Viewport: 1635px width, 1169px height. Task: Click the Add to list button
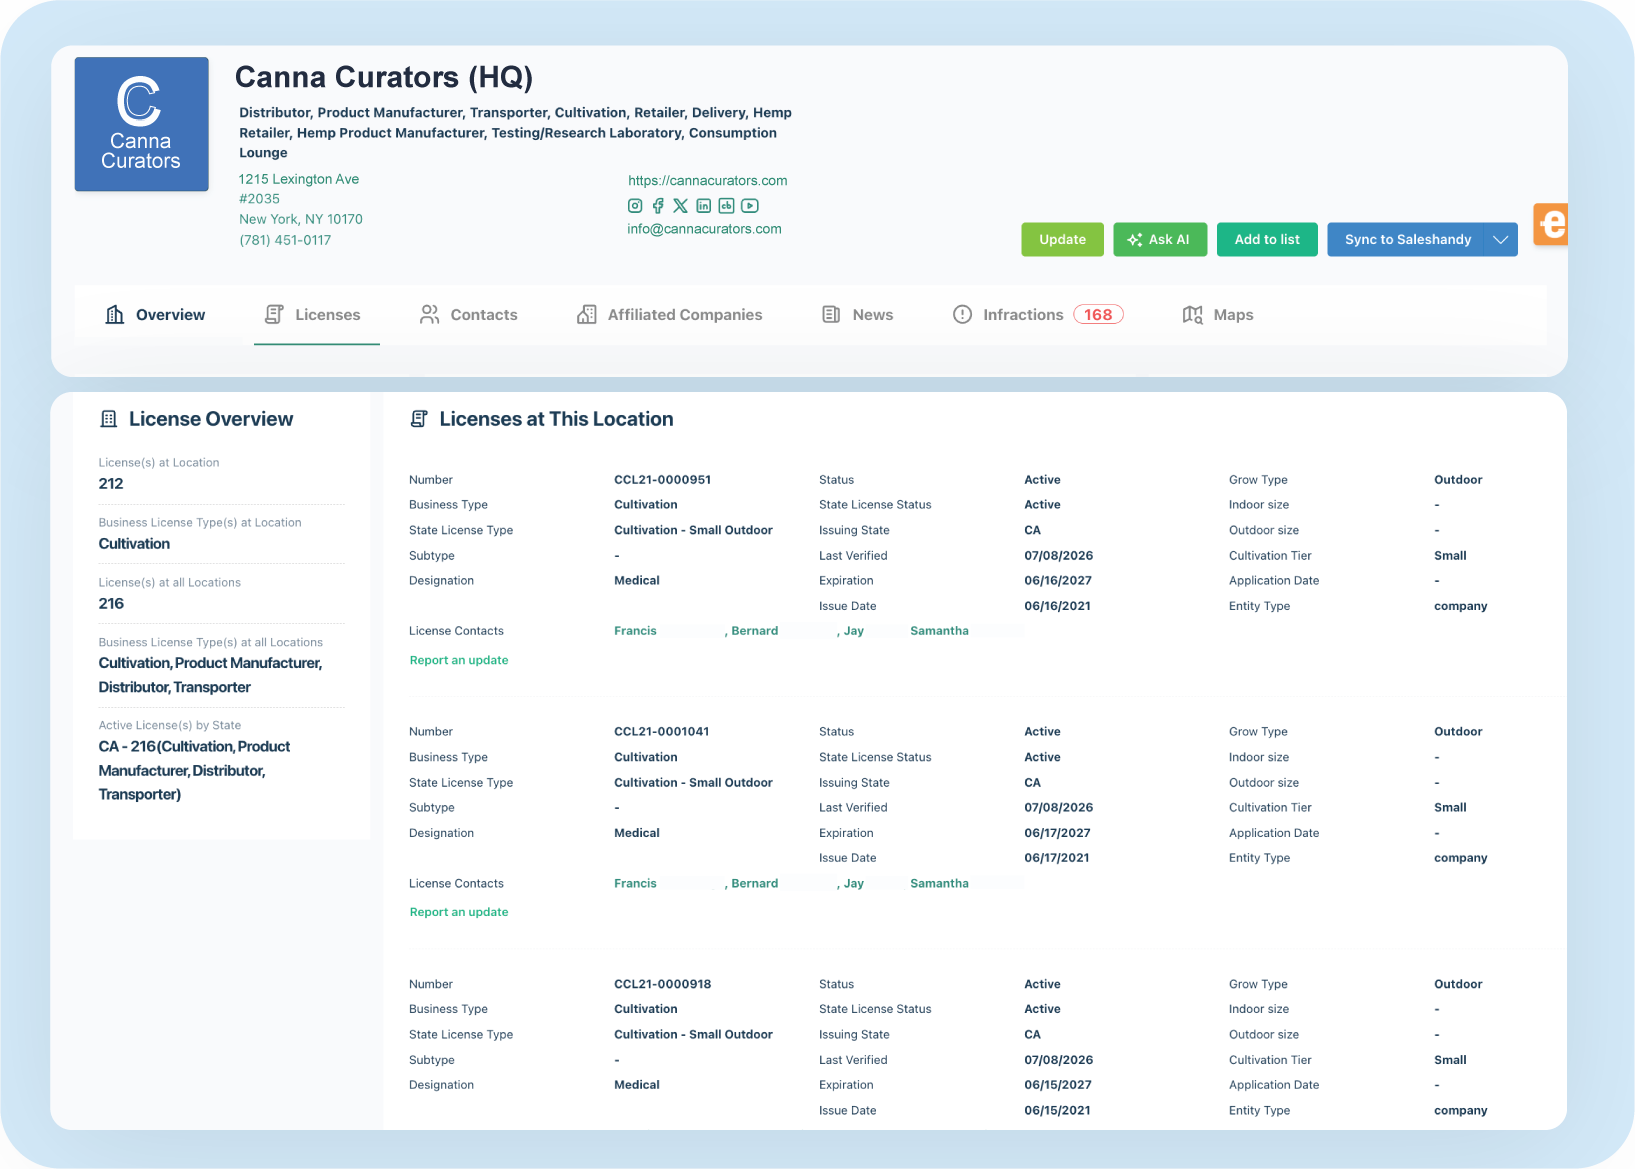1267,240
